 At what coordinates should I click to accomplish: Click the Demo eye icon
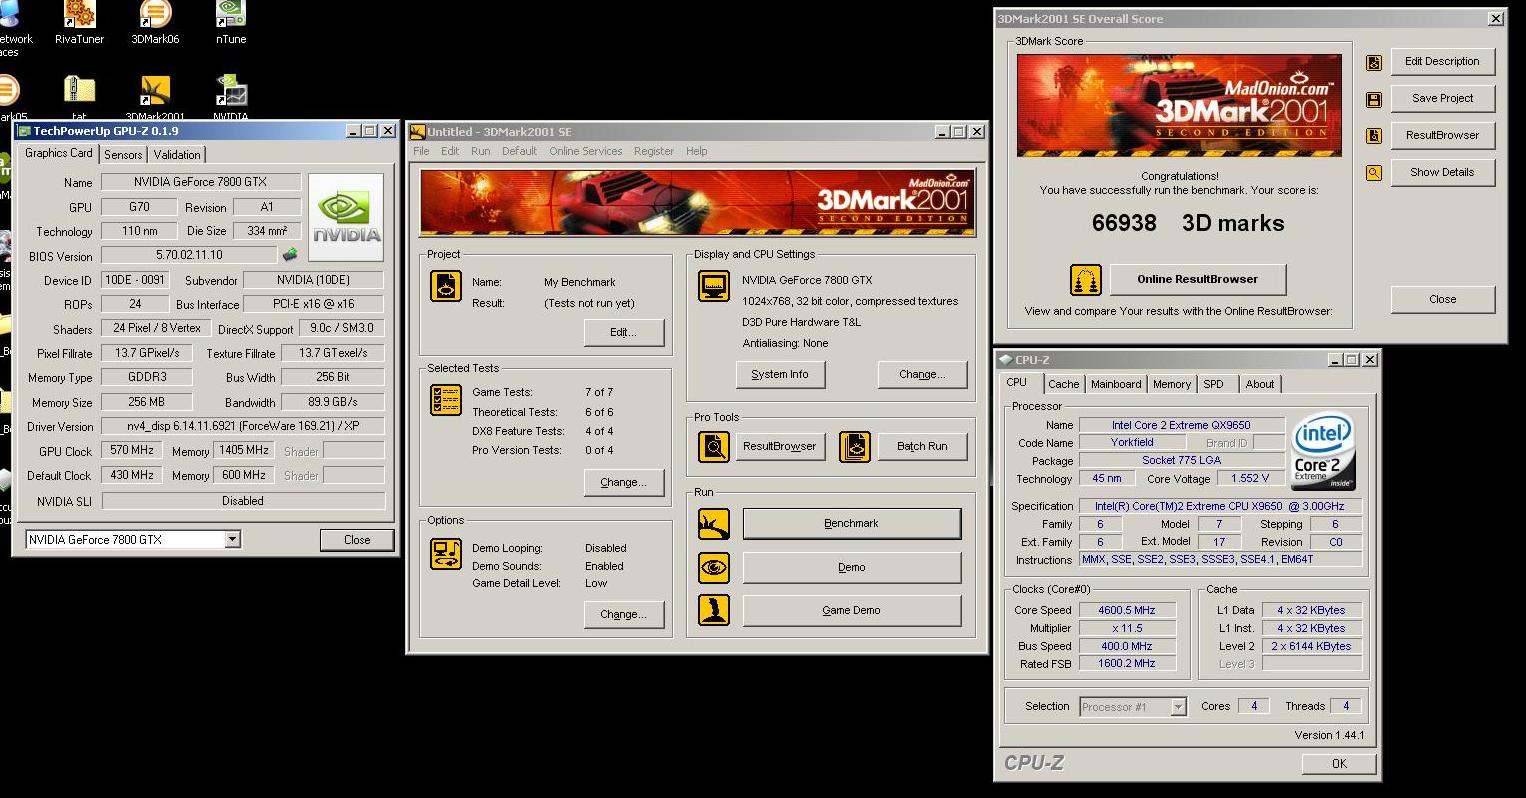(x=714, y=567)
